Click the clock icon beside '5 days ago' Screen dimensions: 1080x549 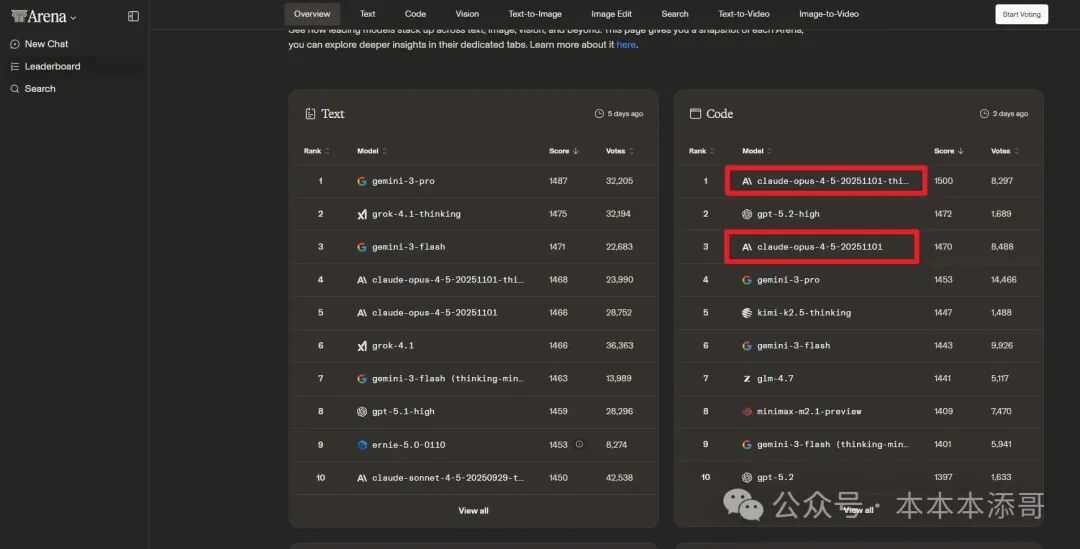599,114
